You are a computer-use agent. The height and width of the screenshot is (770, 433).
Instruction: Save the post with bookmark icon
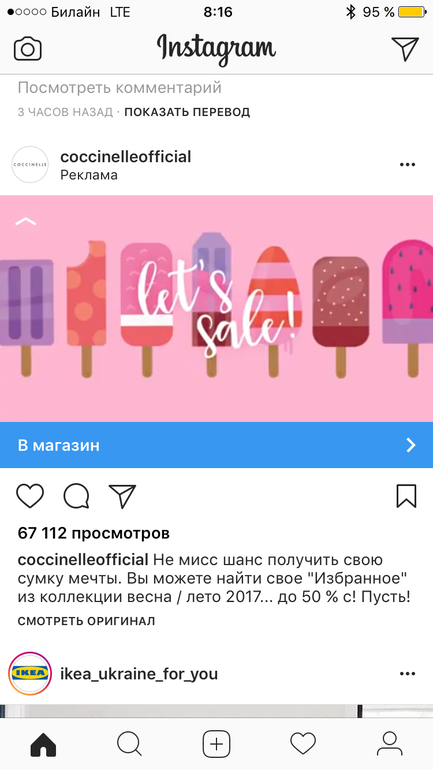(x=406, y=496)
